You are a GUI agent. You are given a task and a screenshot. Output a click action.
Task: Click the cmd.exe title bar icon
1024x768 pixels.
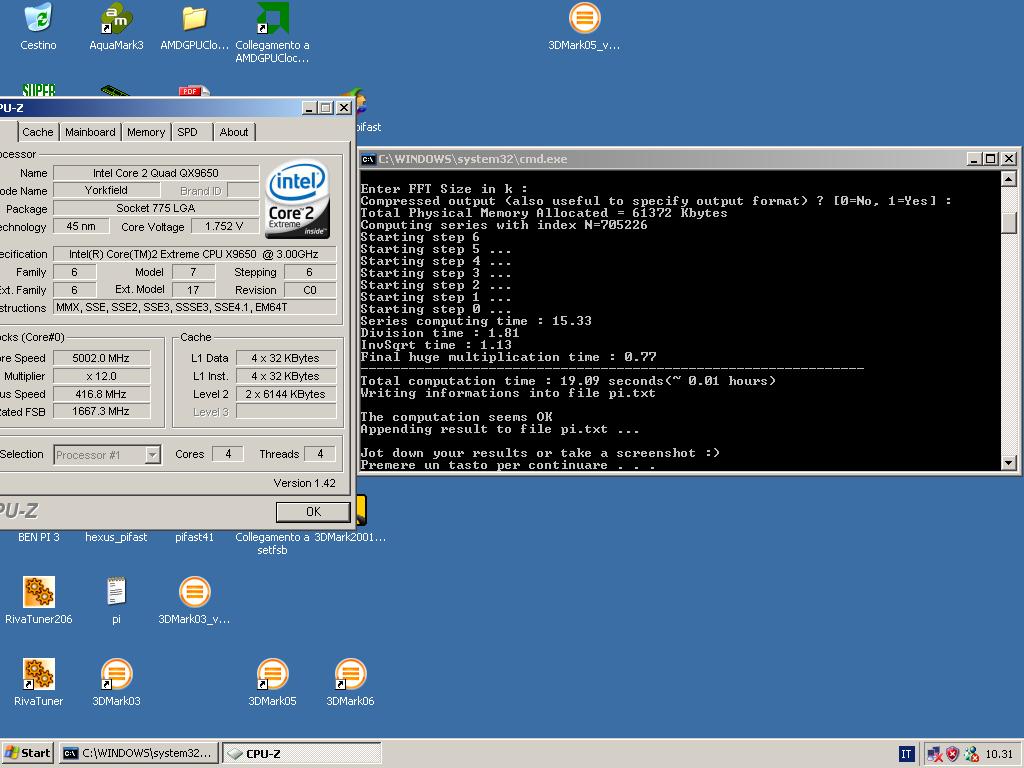[368, 159]
